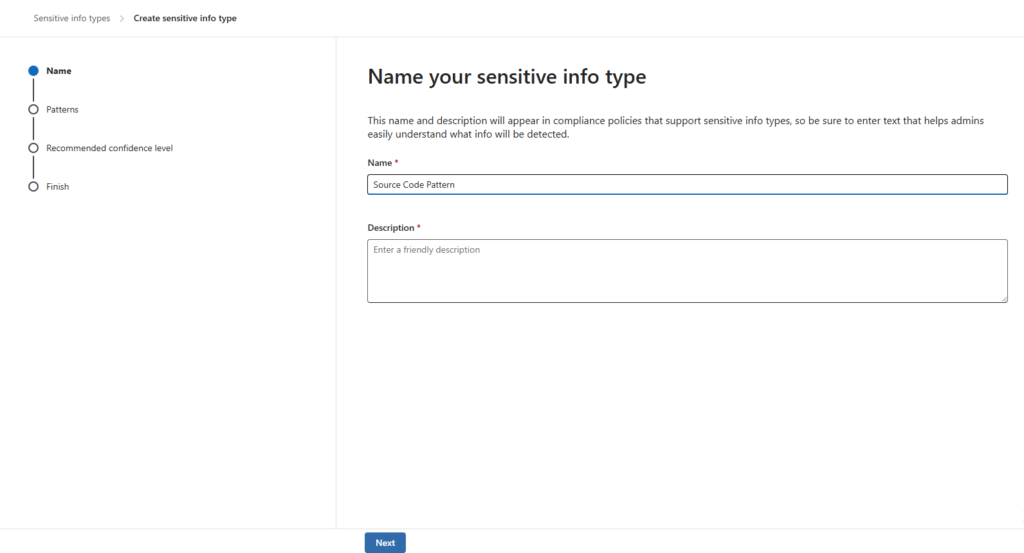Click the 'Name your sensitive info type' heading
This screenshot has width=1024, height=553.
click(x=507, y=77)
